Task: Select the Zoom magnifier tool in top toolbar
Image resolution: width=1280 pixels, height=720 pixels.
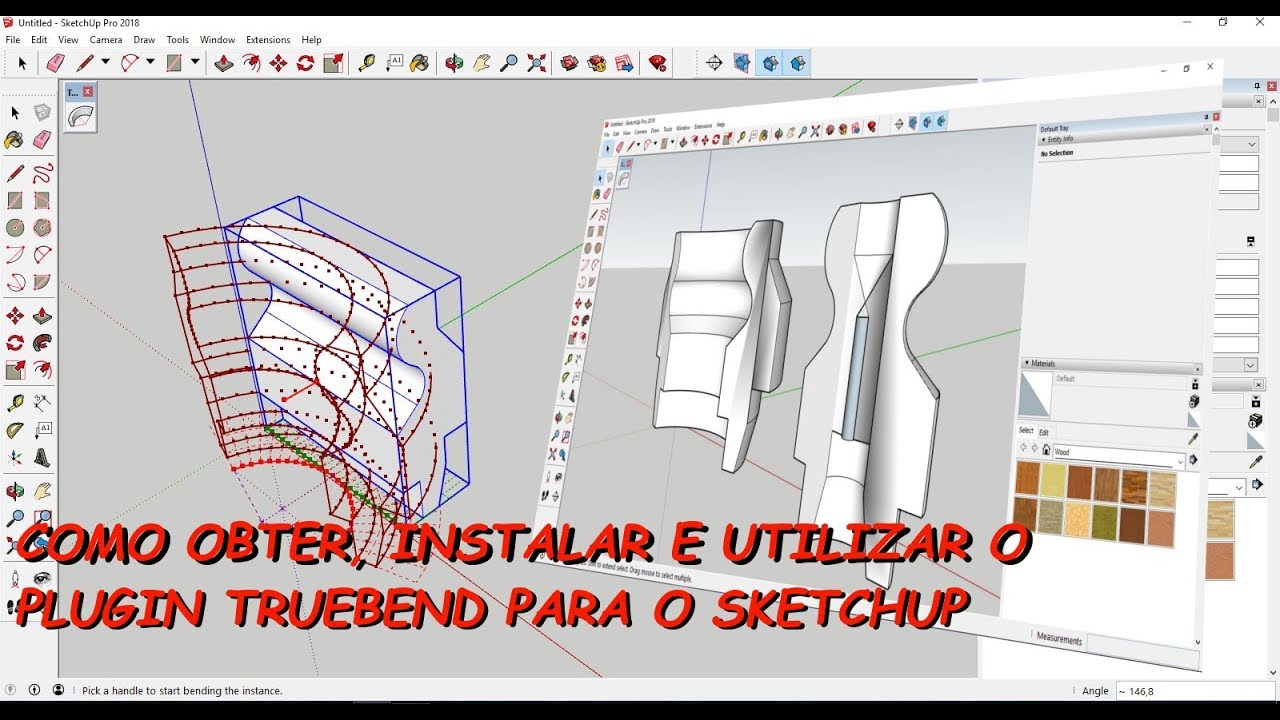Action: pyautogui.click(x=509, y=64)
